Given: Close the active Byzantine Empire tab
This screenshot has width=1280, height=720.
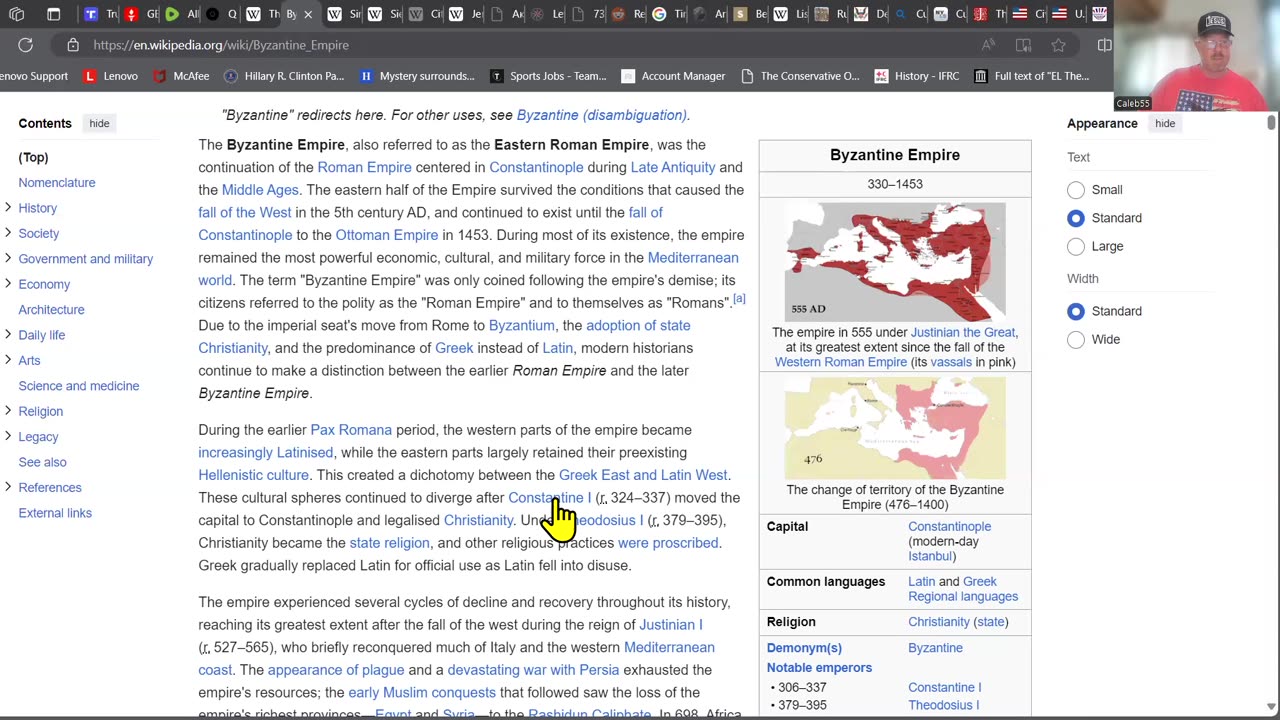Looking at the screenshot, I should click(x=308, y=14).
